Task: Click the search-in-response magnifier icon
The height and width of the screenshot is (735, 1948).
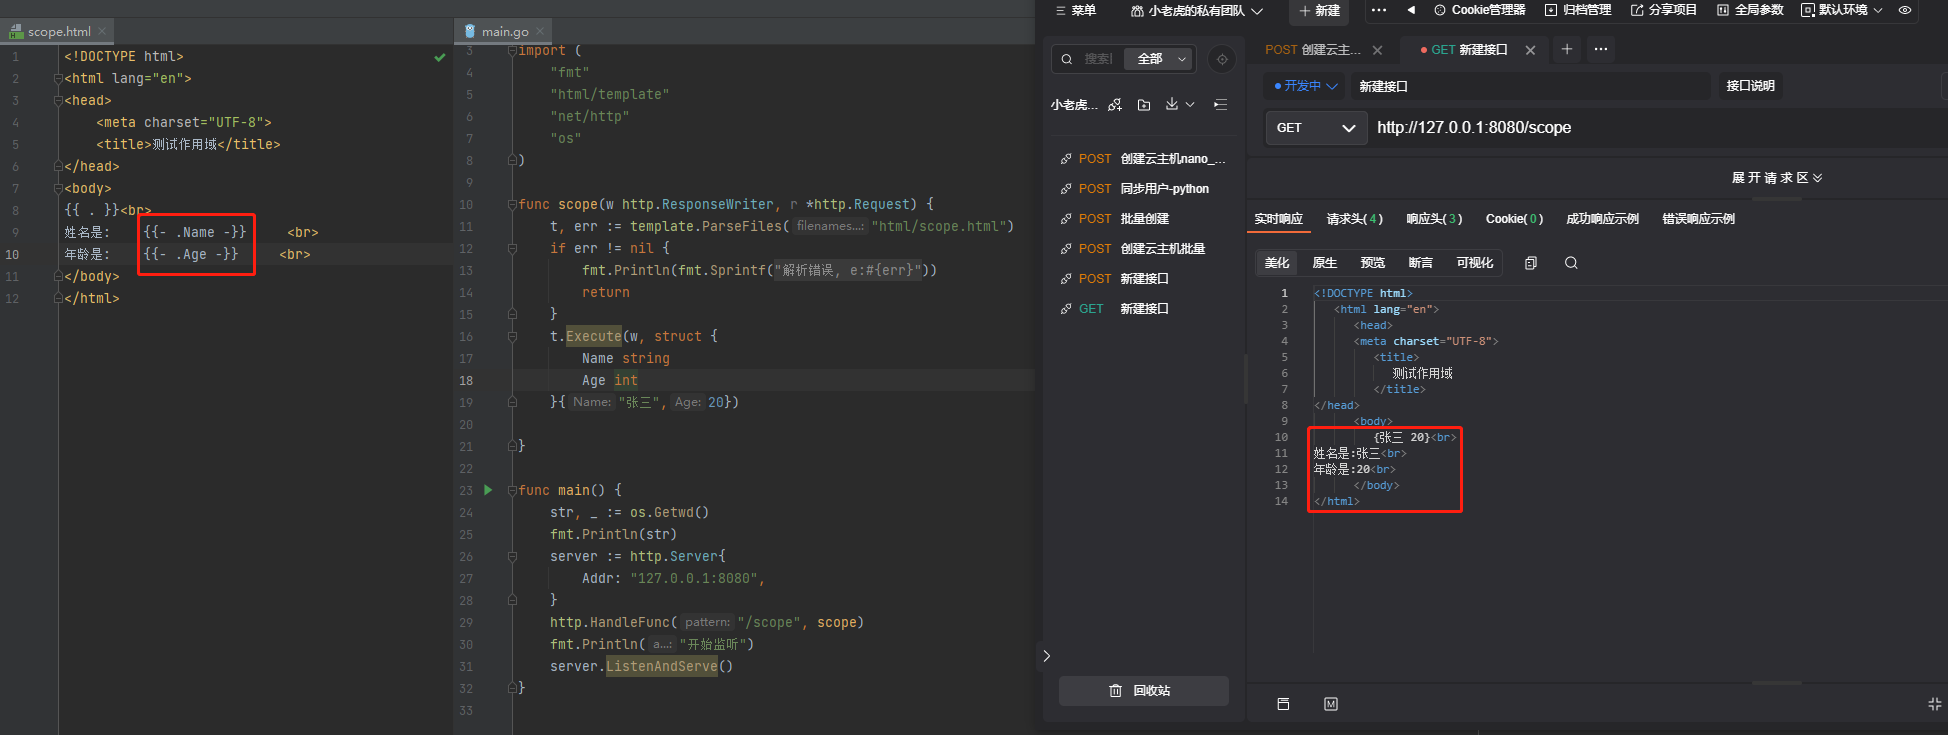Action: tap(1571, 263)
